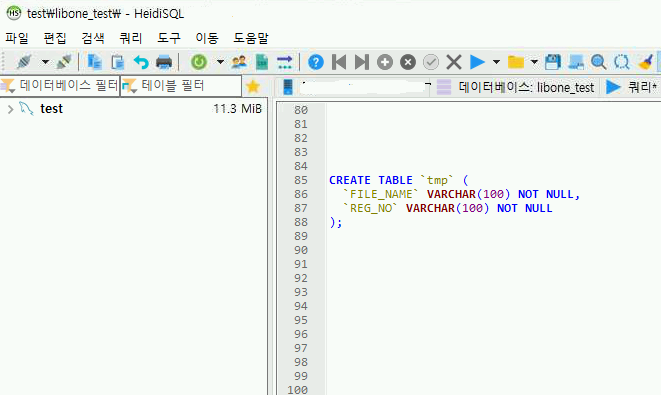This screenshot has height=395, width=661.
Task: Click the Delete row circle-x icon
Action: tap(408, 62)
